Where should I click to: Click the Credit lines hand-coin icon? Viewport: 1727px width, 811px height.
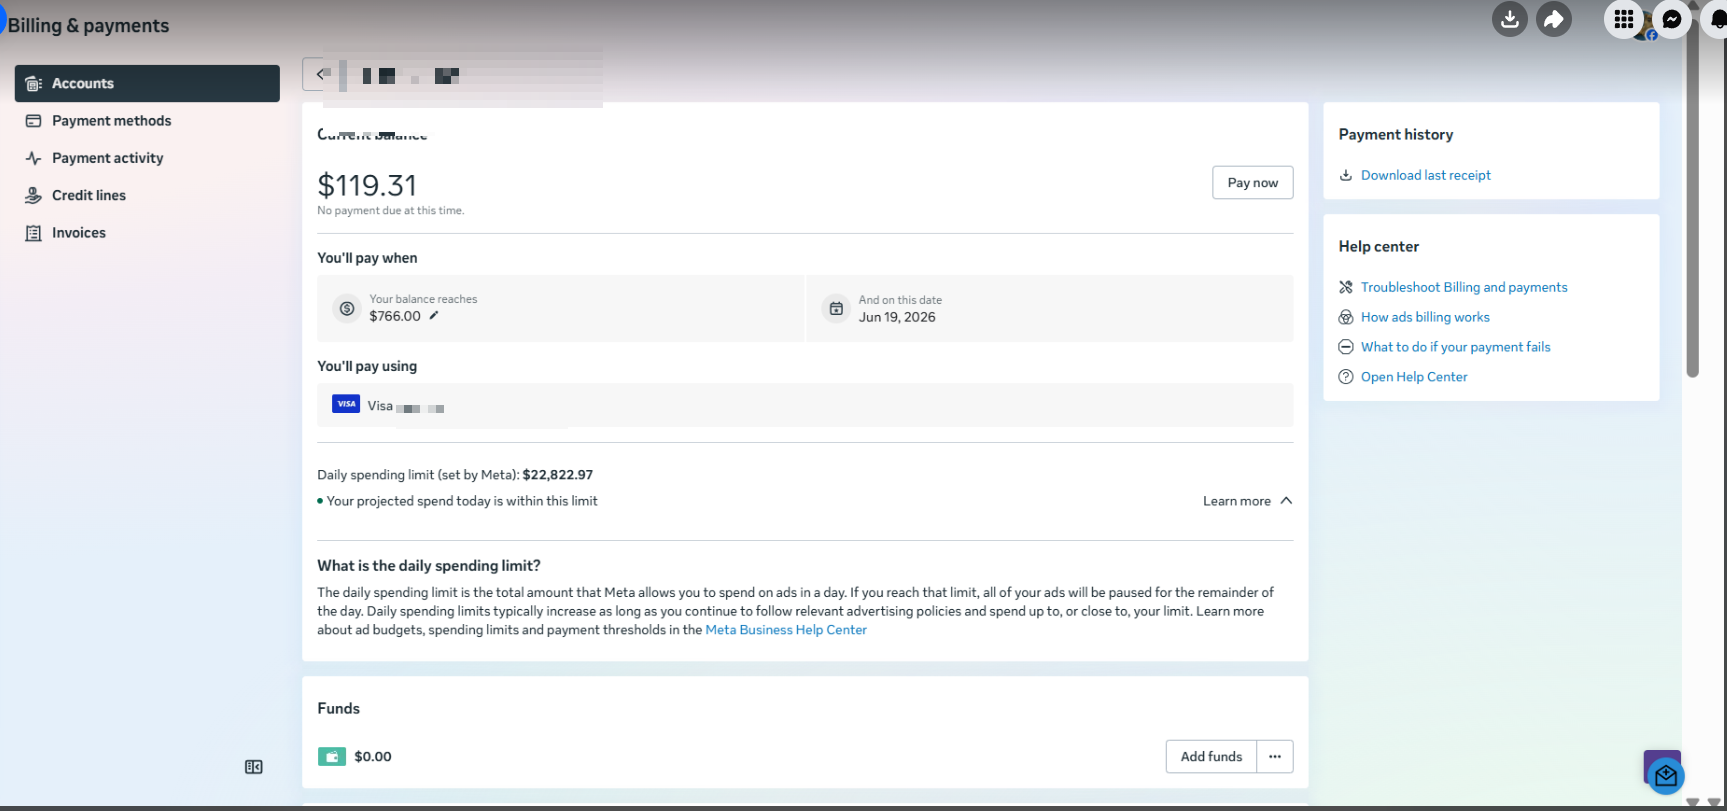point(33,195)
